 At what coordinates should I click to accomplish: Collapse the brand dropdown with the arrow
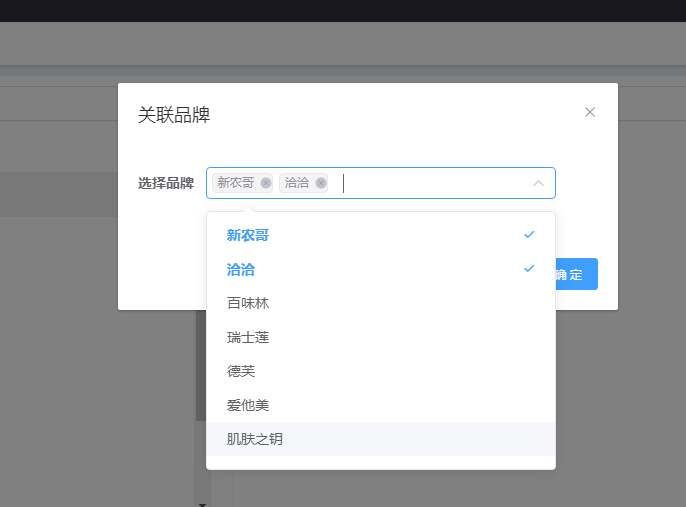pos(539,183)
